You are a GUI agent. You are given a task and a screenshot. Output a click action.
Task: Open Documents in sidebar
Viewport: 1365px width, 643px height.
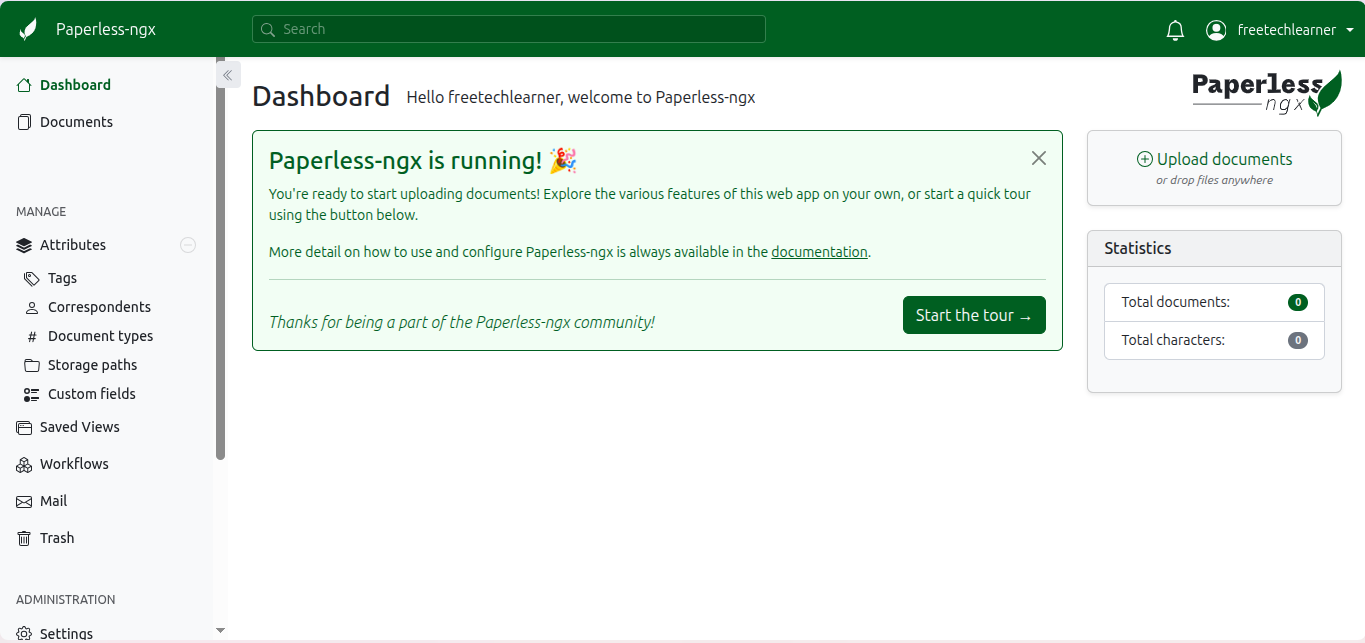(x=76, y=122)
